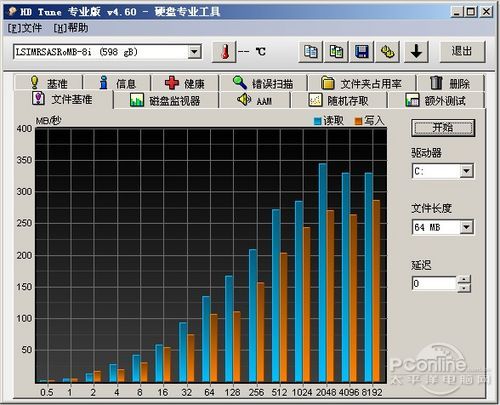Image resolution: width=500 pixels, height=405 pixels.
Task: Click the icon on 文件基准 tab
Action: pos(38,99)
